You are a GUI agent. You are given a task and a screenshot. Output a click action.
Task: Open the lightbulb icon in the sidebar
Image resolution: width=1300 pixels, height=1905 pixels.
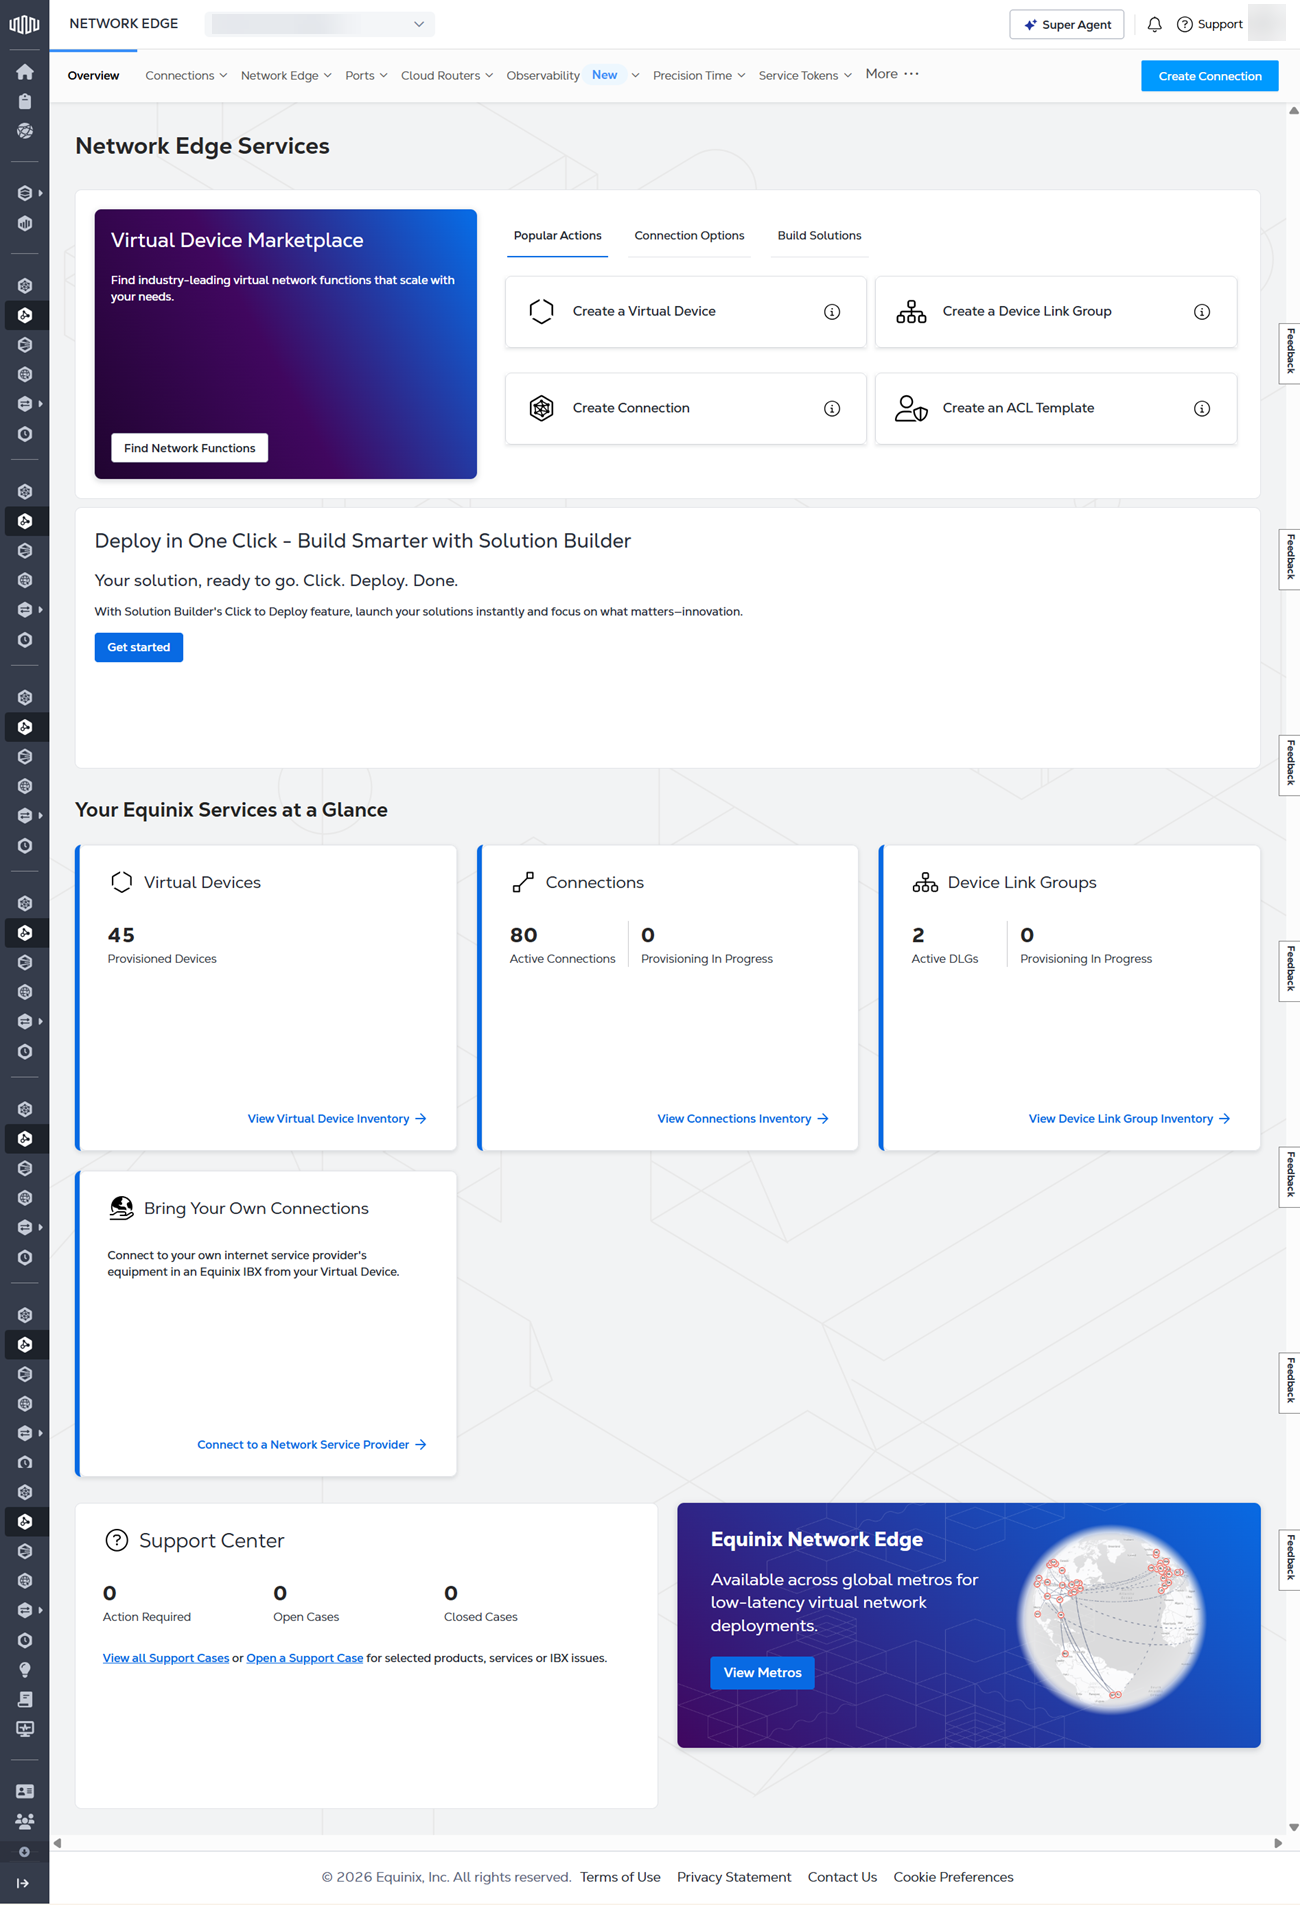point(25,1669)
